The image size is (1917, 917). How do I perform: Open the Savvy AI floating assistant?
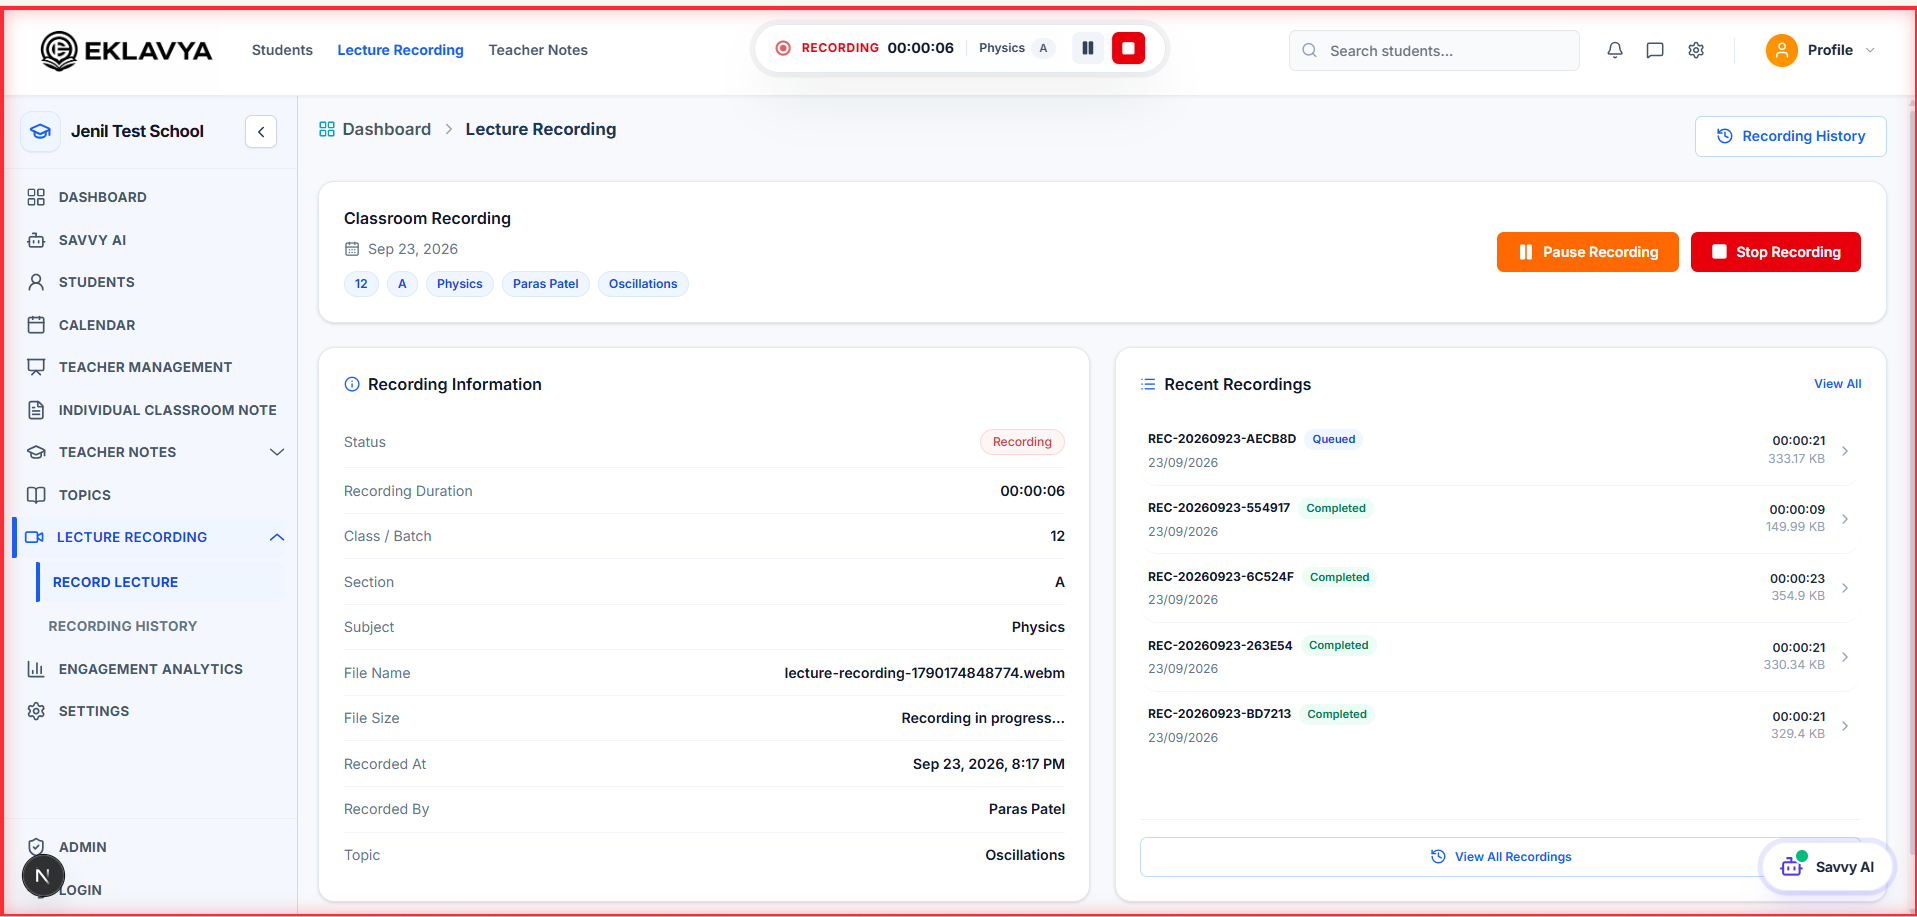pyautogui.click(x=1827, y=867)
